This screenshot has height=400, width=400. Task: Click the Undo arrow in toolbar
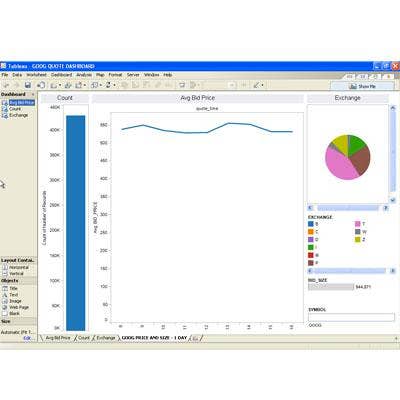coord(6,85)
